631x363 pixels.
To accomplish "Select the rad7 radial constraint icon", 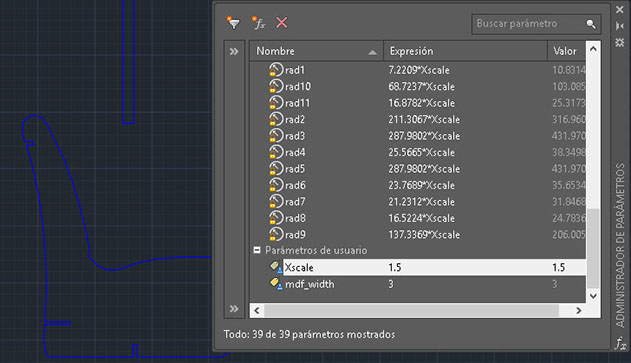I will tap(276, 202).
